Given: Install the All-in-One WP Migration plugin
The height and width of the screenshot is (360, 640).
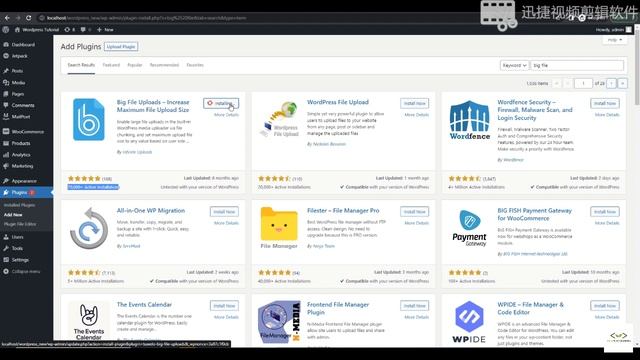Looking at the screenshot, I should pyautogui.click(x=224, y=211).
